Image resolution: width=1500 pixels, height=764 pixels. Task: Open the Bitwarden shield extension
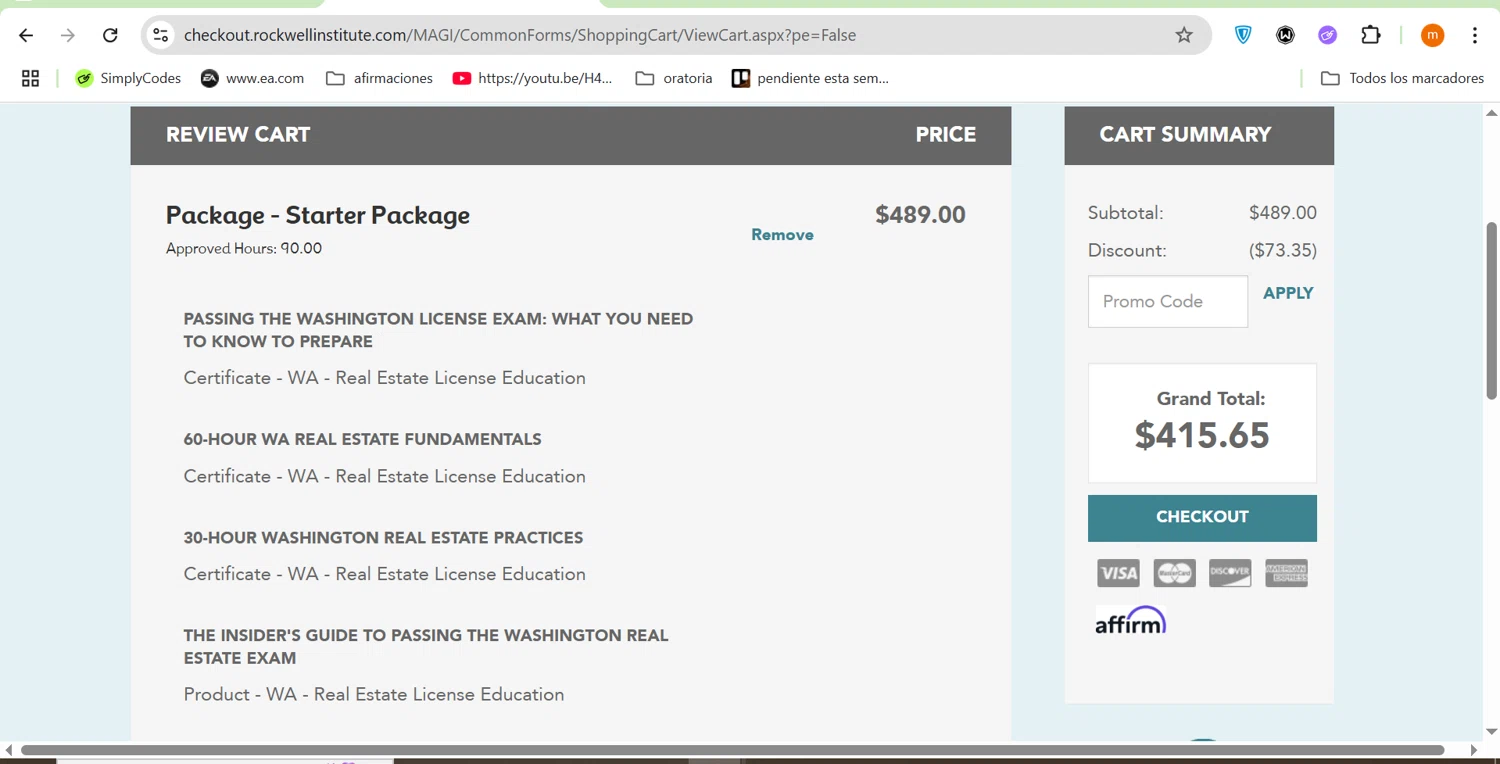[x=1243, y=35]
